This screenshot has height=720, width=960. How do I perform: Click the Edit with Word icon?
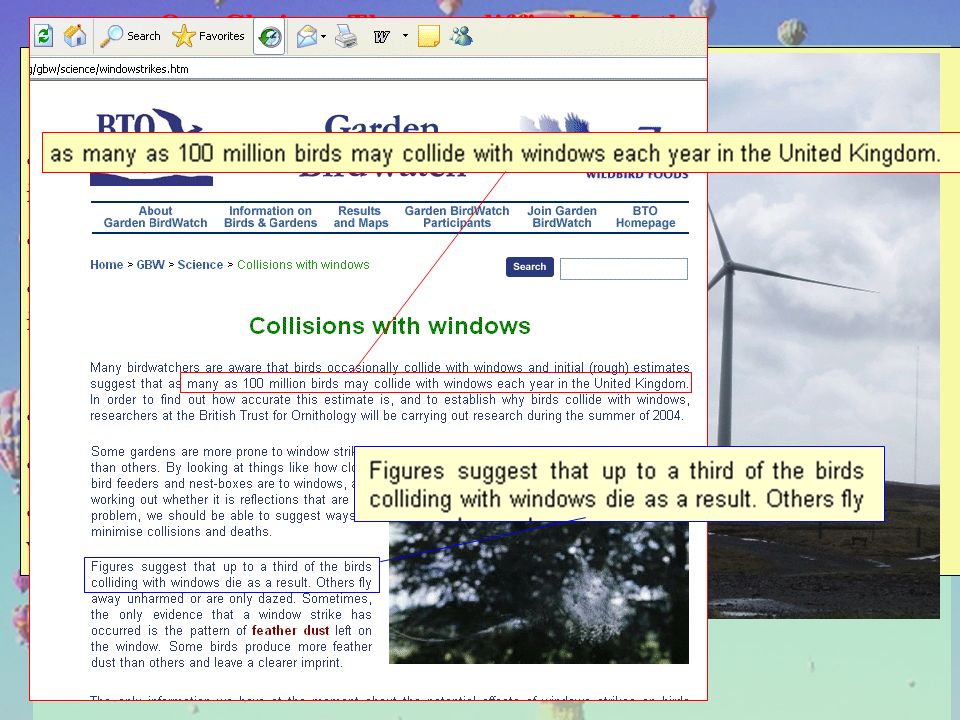coord(381,37)
